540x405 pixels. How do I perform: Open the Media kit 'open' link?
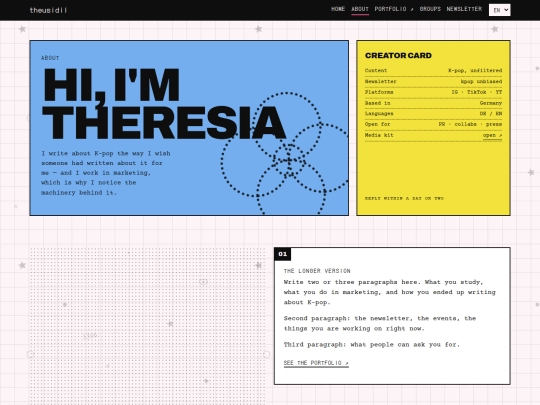tap(492, 135)
